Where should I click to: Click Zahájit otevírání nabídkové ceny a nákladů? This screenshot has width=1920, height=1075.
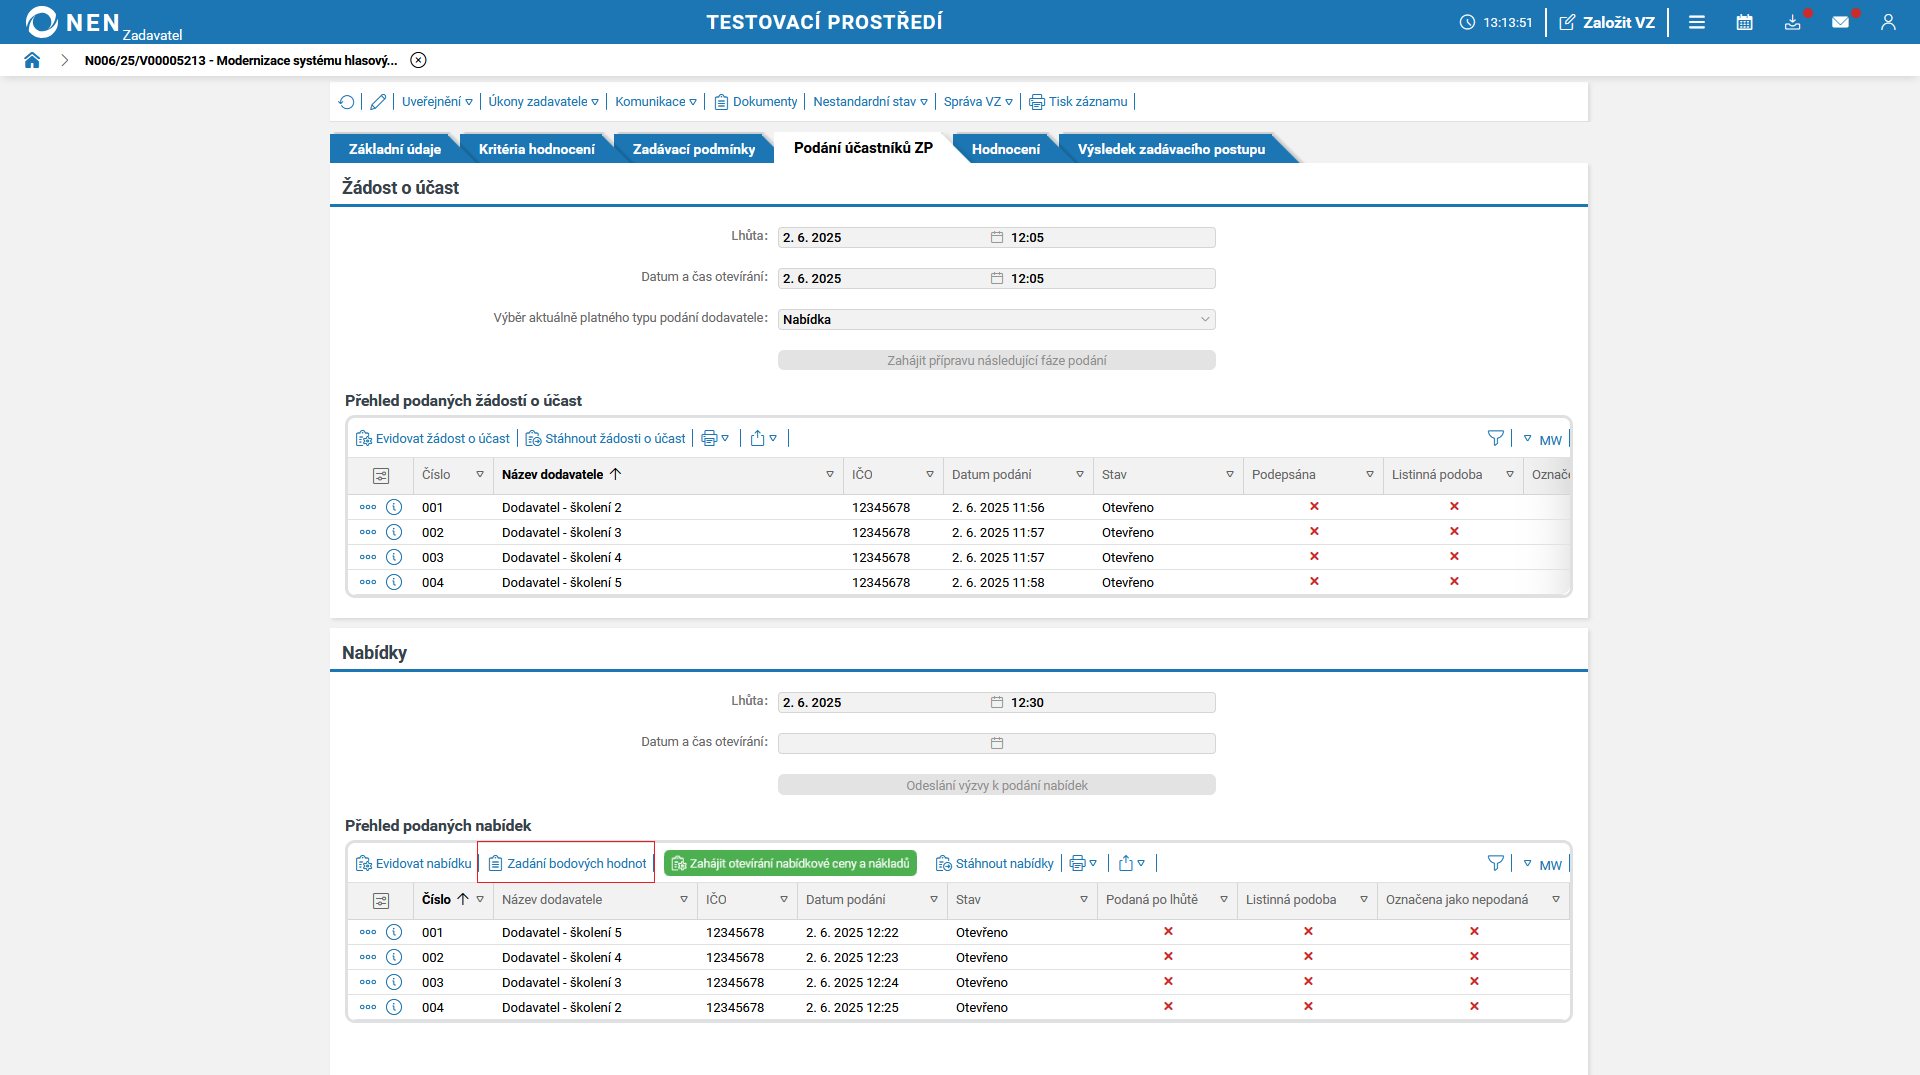pos(790,863)
